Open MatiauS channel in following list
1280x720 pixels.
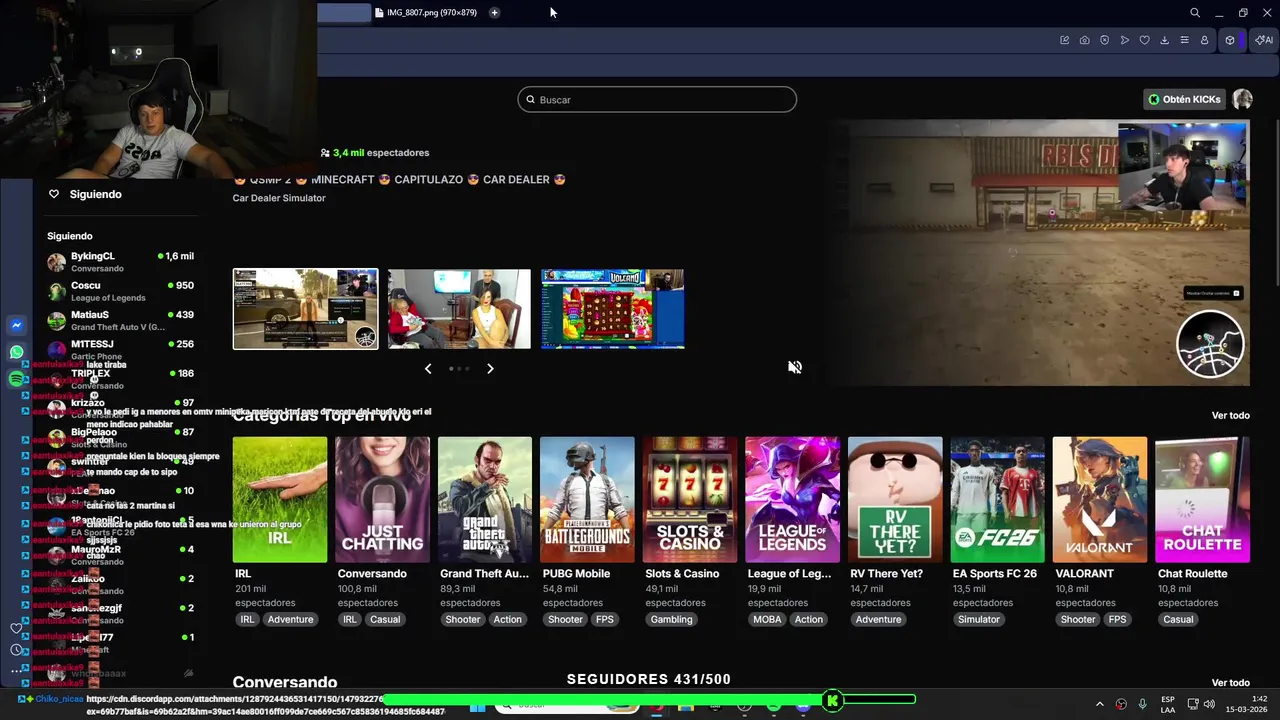[120, 320]
